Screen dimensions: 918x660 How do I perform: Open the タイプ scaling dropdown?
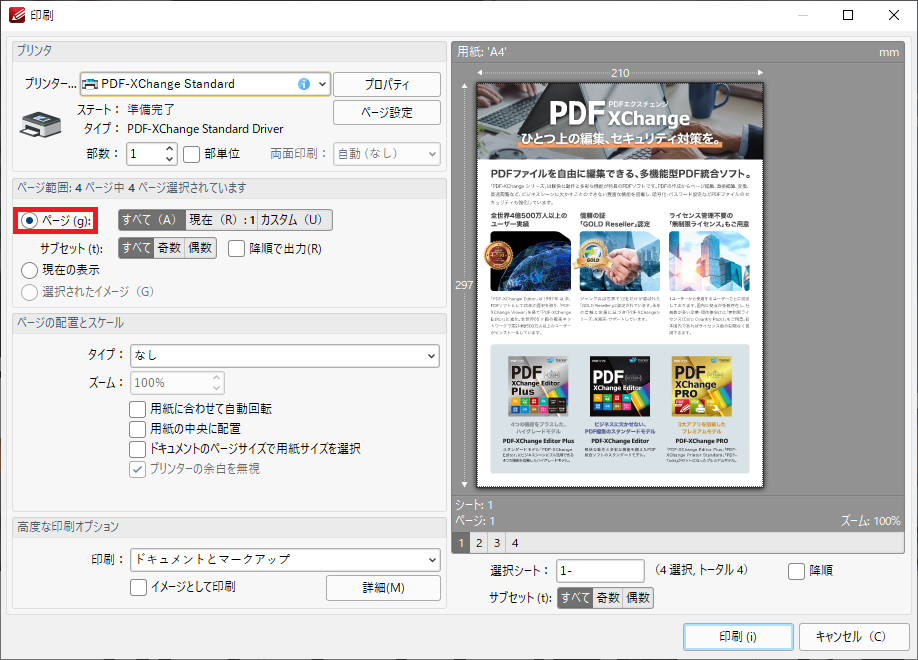[x=431, y=355]
